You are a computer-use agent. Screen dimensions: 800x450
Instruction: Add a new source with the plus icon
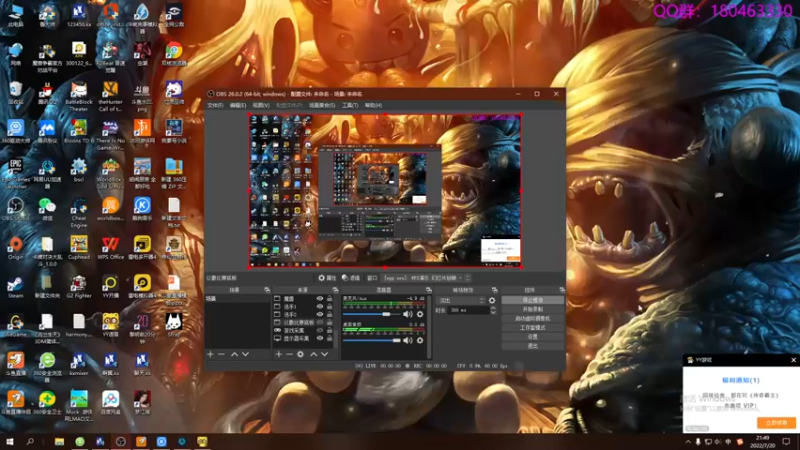(279, 354)
